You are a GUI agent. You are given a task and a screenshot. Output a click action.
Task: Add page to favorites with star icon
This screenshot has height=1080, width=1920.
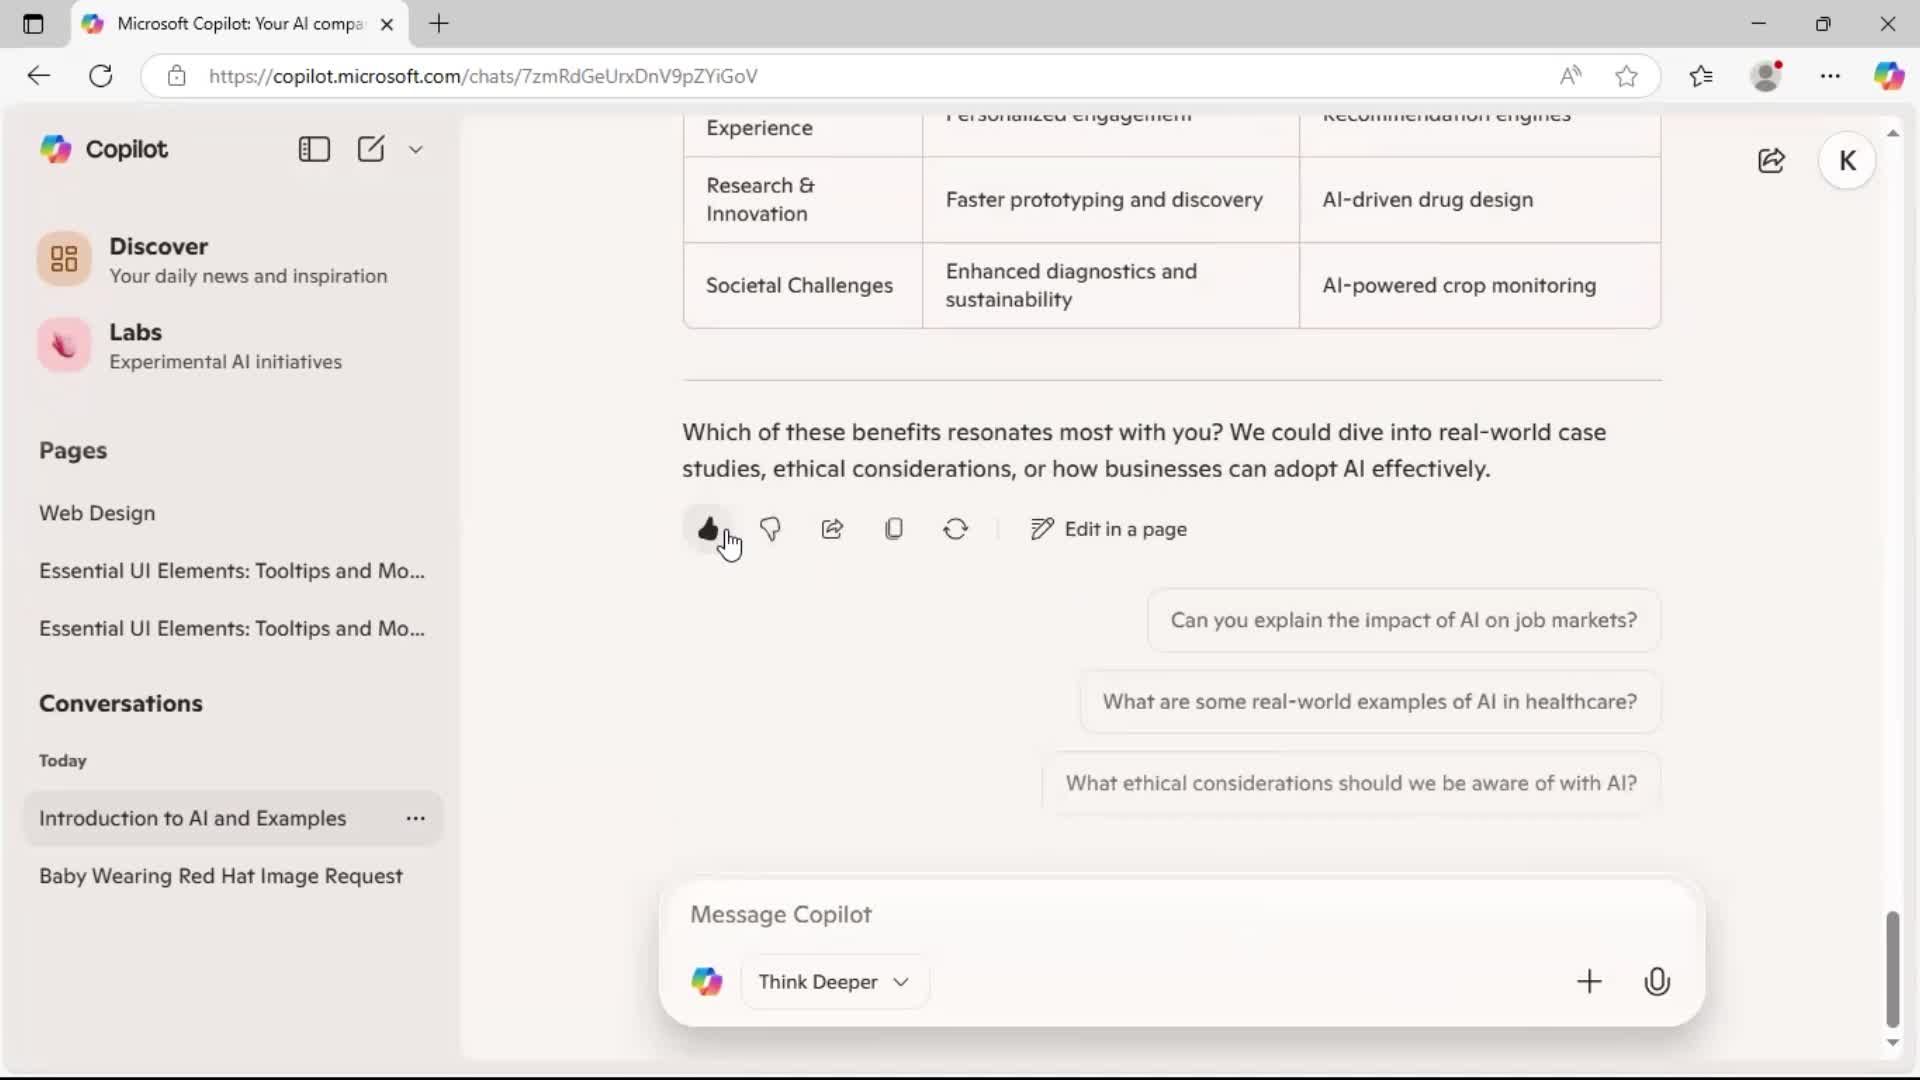(x=1627, y=76)
